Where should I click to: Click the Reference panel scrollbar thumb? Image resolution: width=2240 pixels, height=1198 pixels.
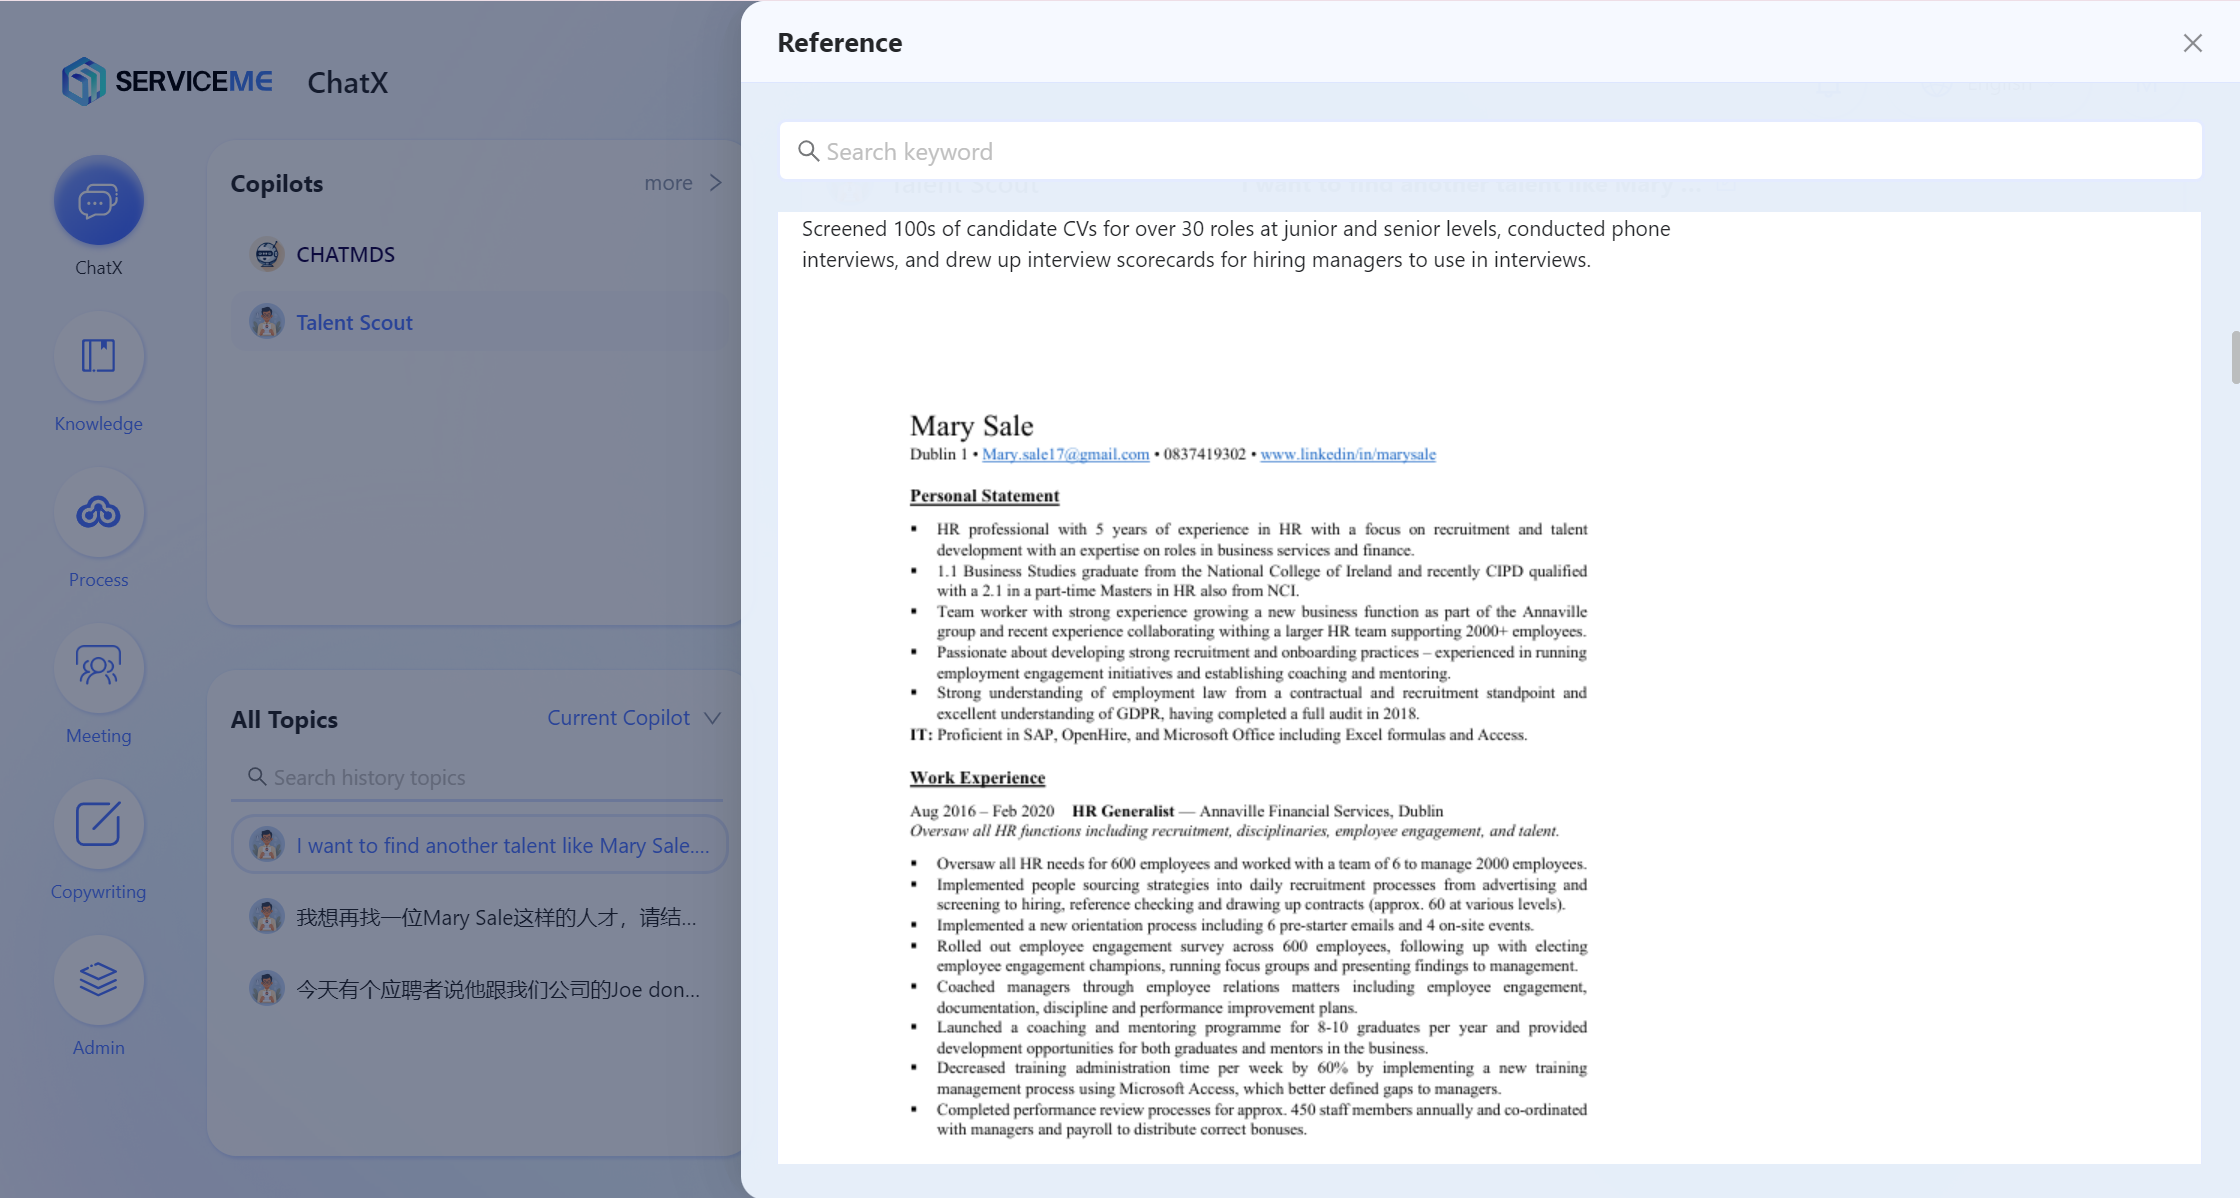point(2235,357)
